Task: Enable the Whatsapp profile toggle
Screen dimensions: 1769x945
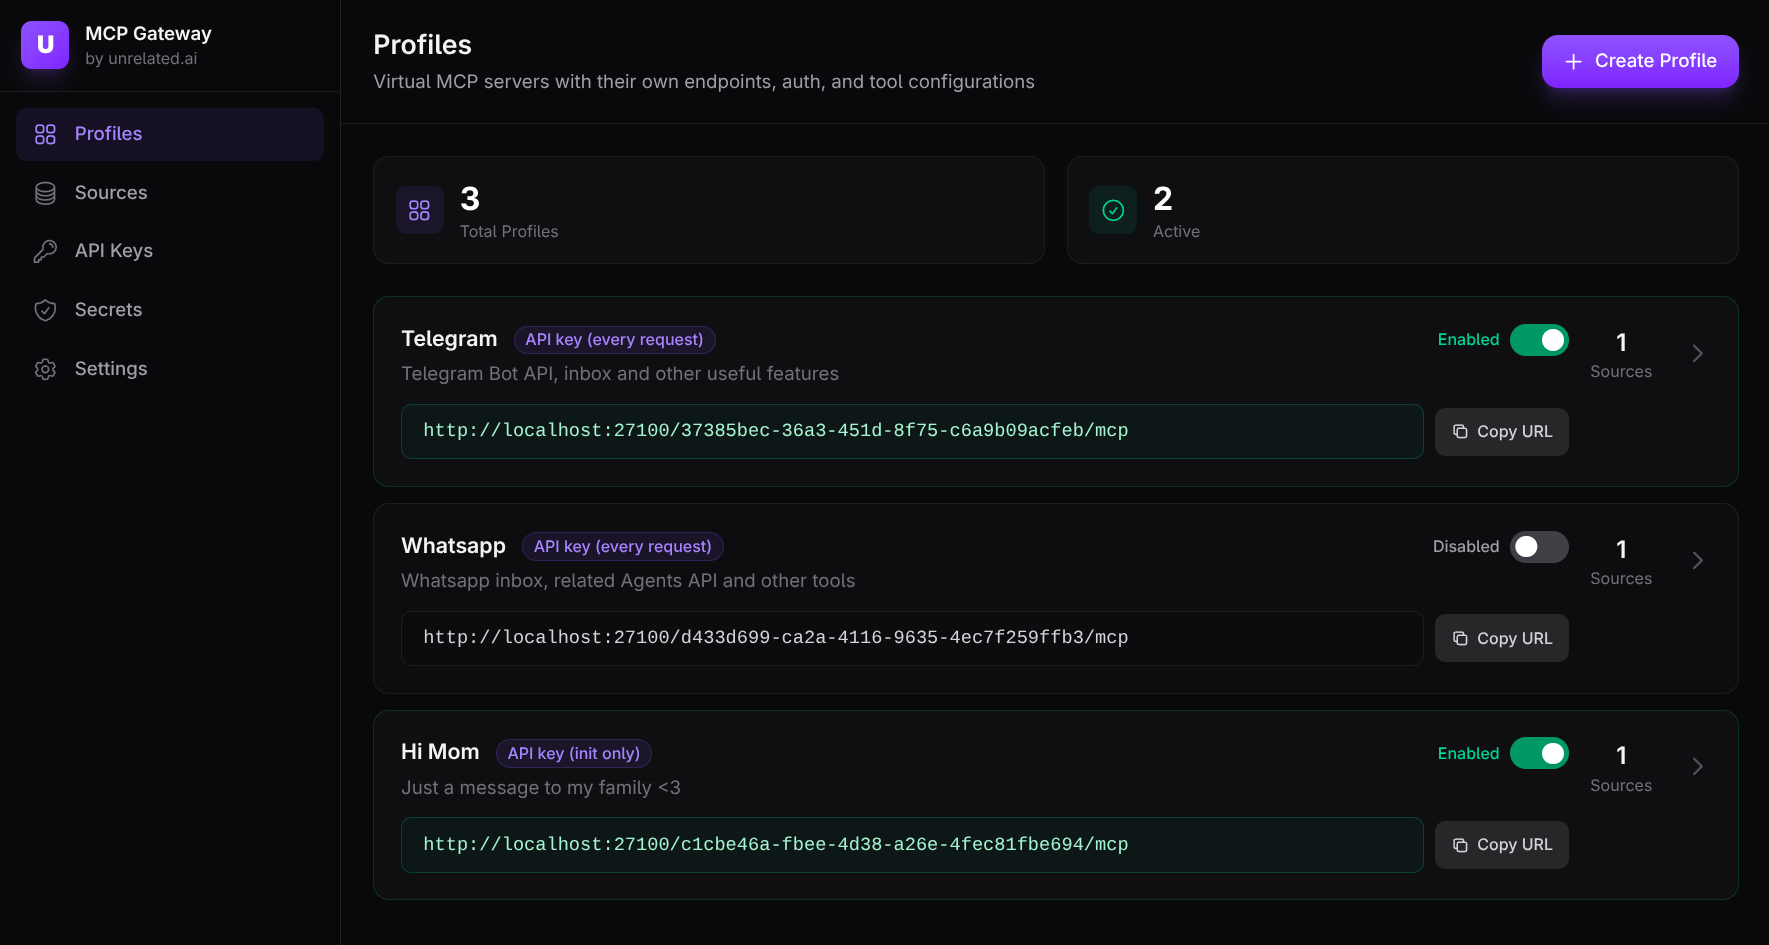Action: (x=1539, y=547)
